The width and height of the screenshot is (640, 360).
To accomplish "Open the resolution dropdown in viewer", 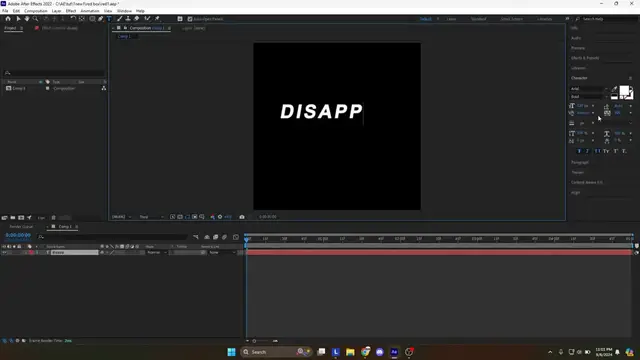I will click(x=151, y=217).
